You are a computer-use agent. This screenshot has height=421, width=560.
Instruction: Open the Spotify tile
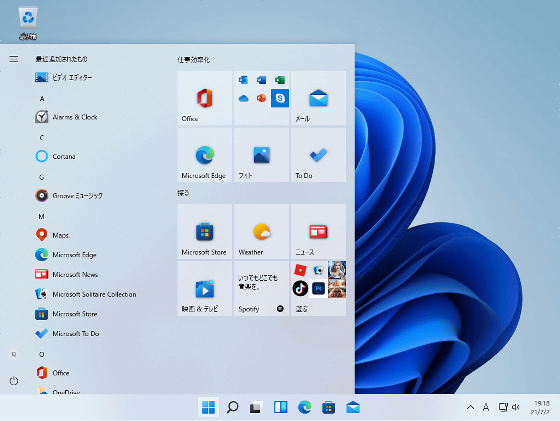click(261, 288)
